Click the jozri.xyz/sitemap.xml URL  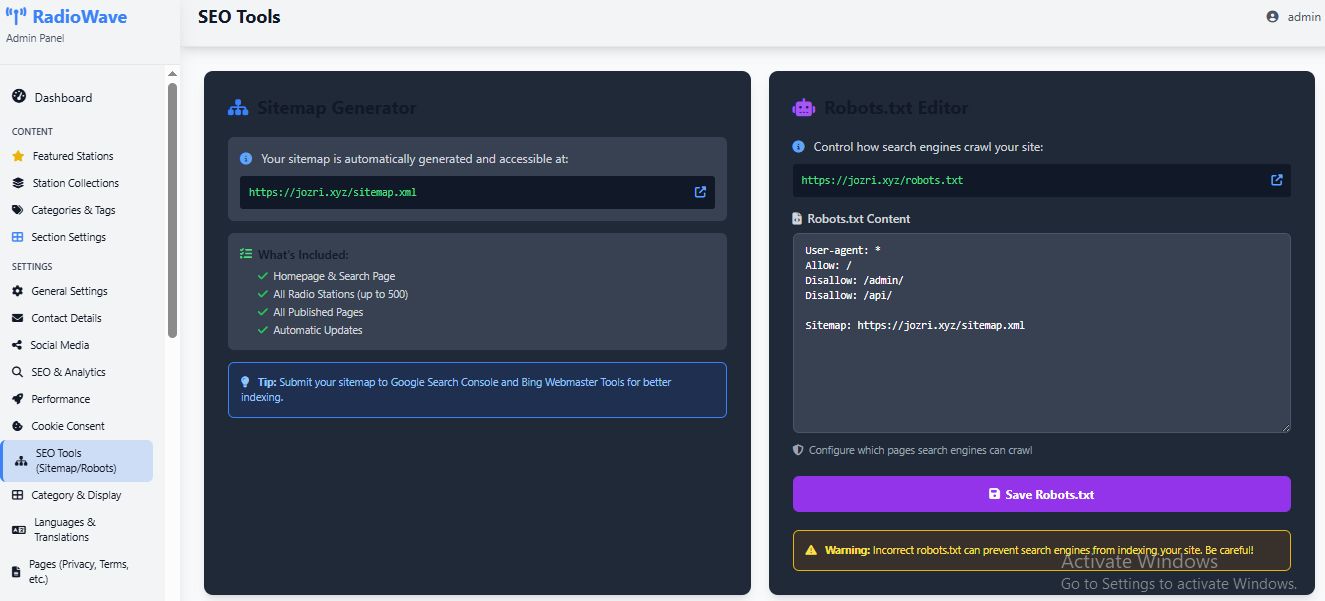332,192
